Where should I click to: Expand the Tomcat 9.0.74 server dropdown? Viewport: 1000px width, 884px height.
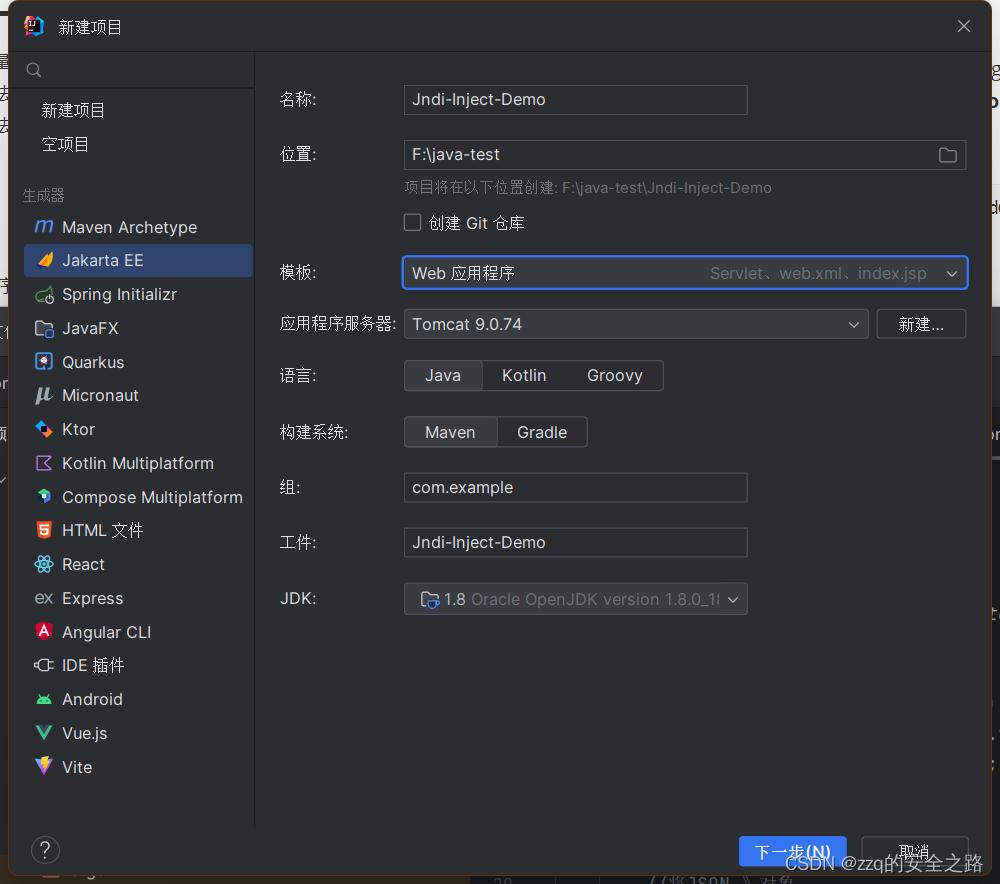636,325
